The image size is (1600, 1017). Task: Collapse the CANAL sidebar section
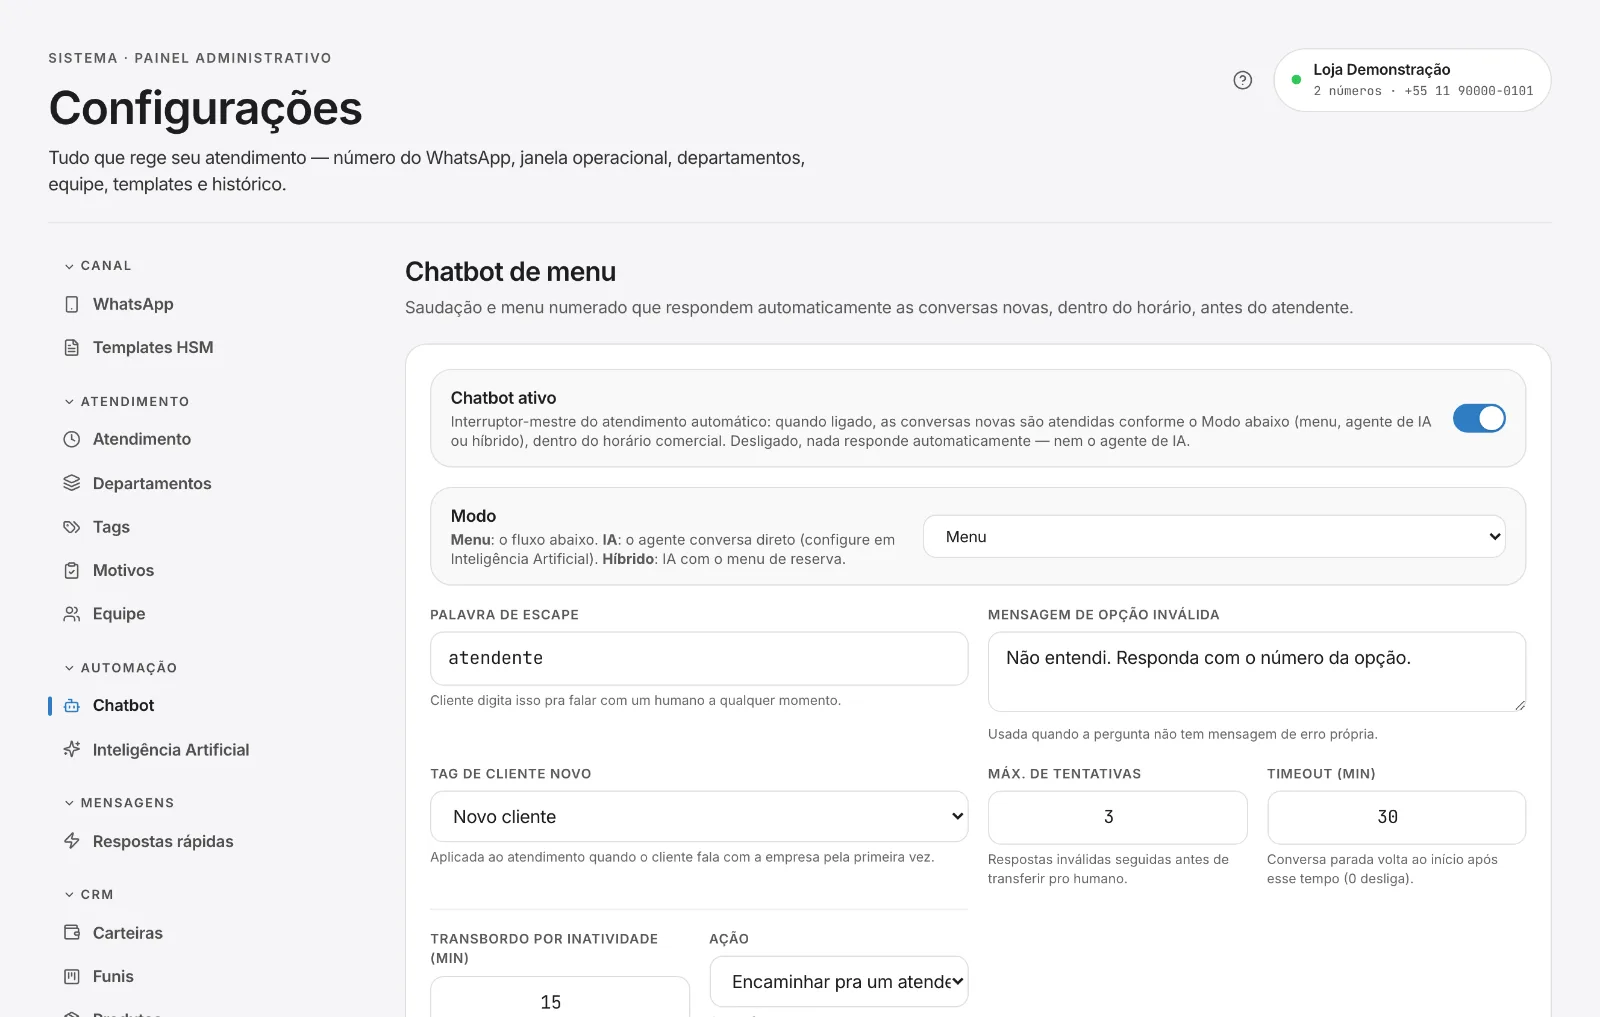tap(98, 266)
